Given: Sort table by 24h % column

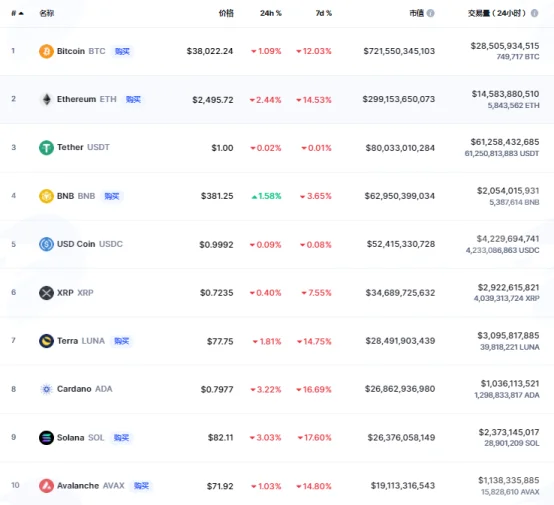Looking at the screenshot, I should pyautogui.click(x=271, y=13).
